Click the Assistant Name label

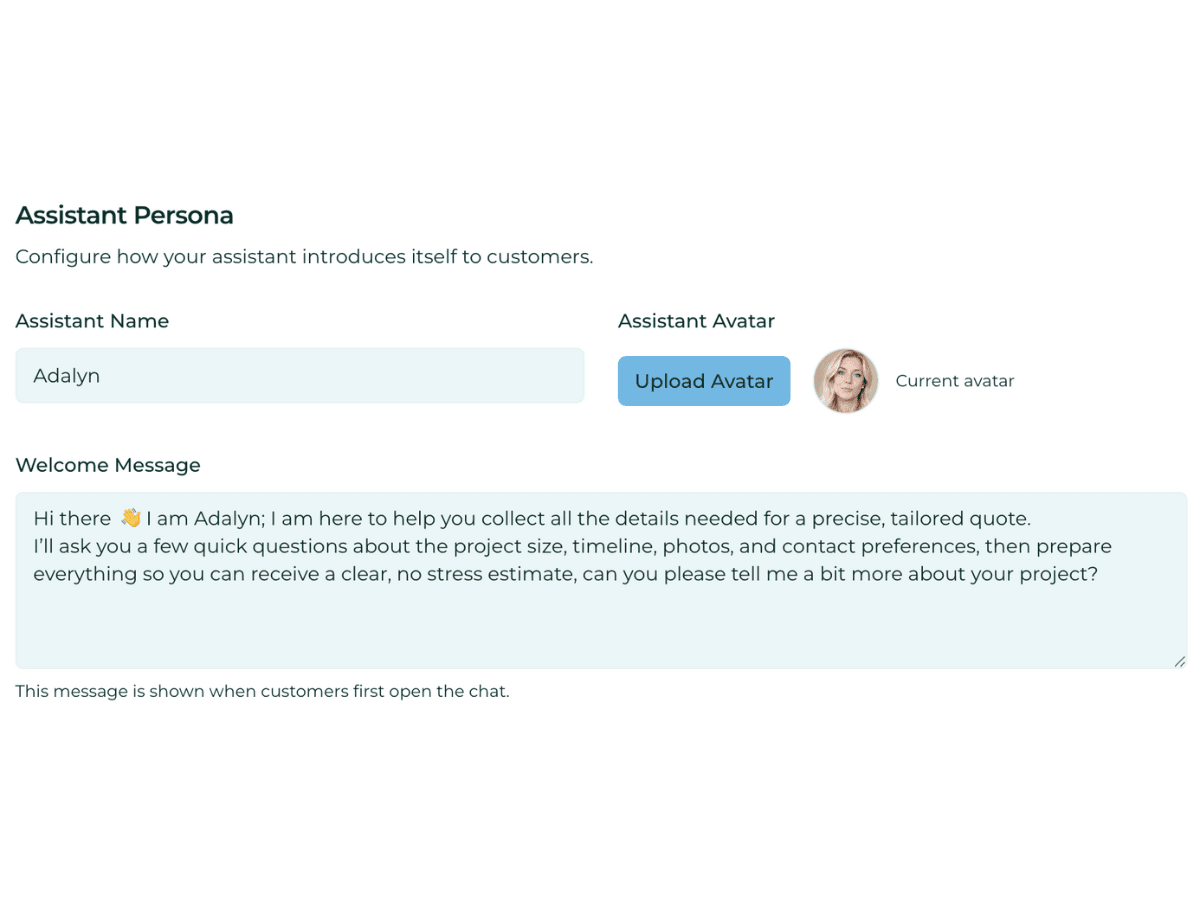[x=92, y=321]
